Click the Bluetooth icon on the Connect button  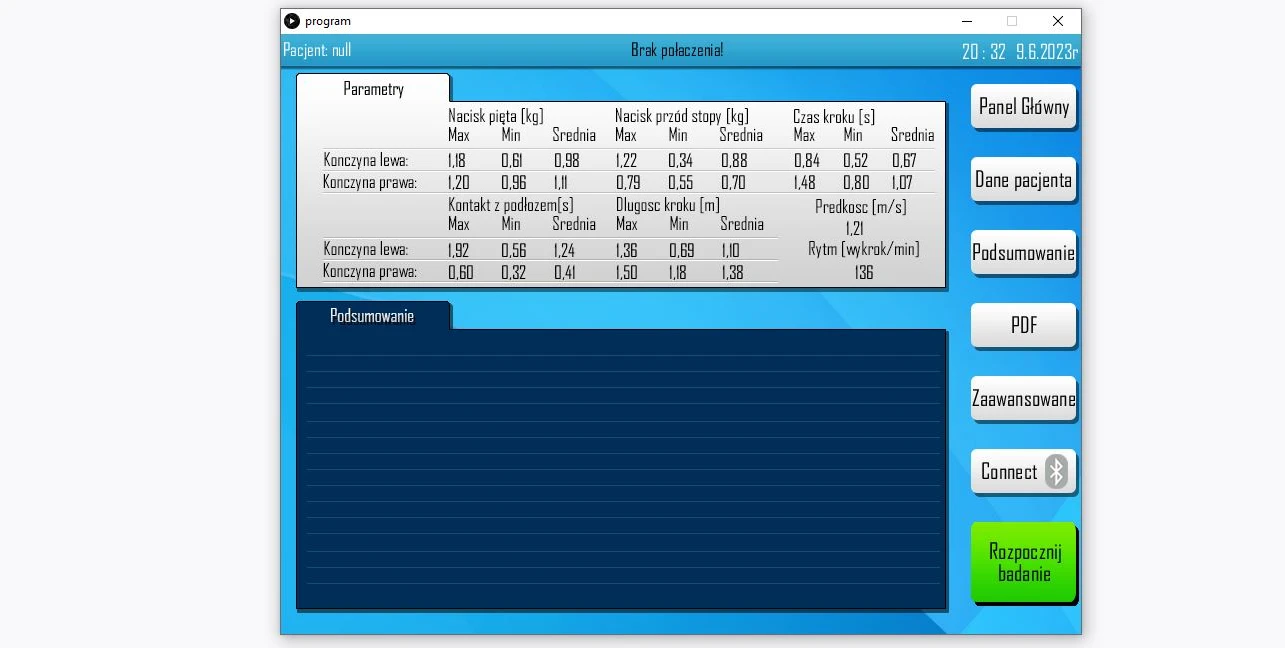[x=1056, y=472]
